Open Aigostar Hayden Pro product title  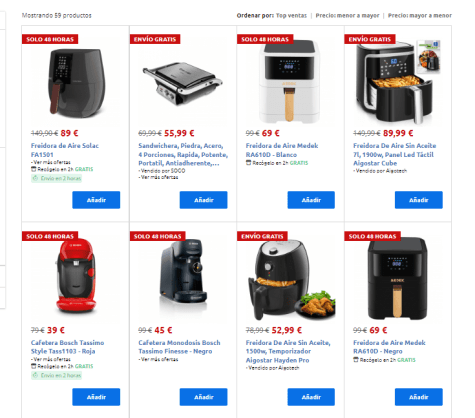pos(288,351)
